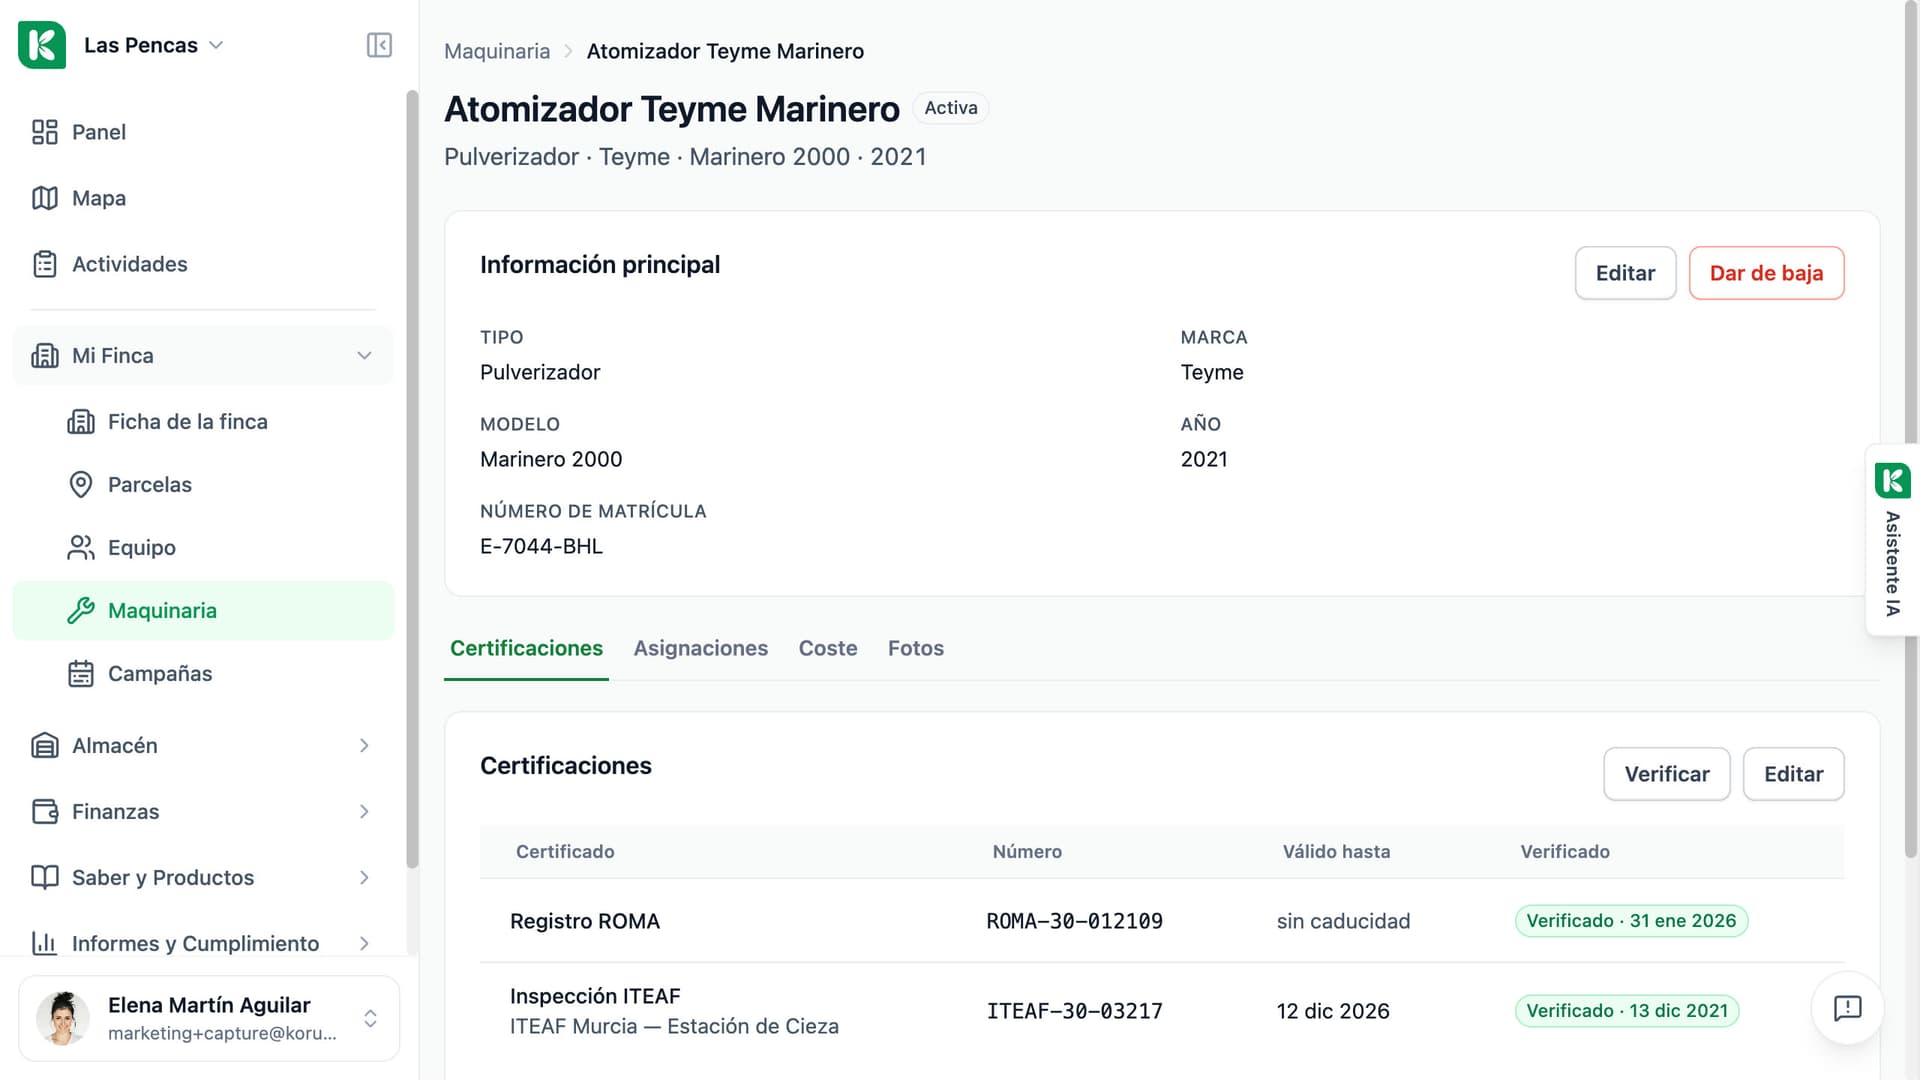Expand the Almacén section chevron
The width and height of the screenshot is (1920, 1080).
(x=364, y=746)
